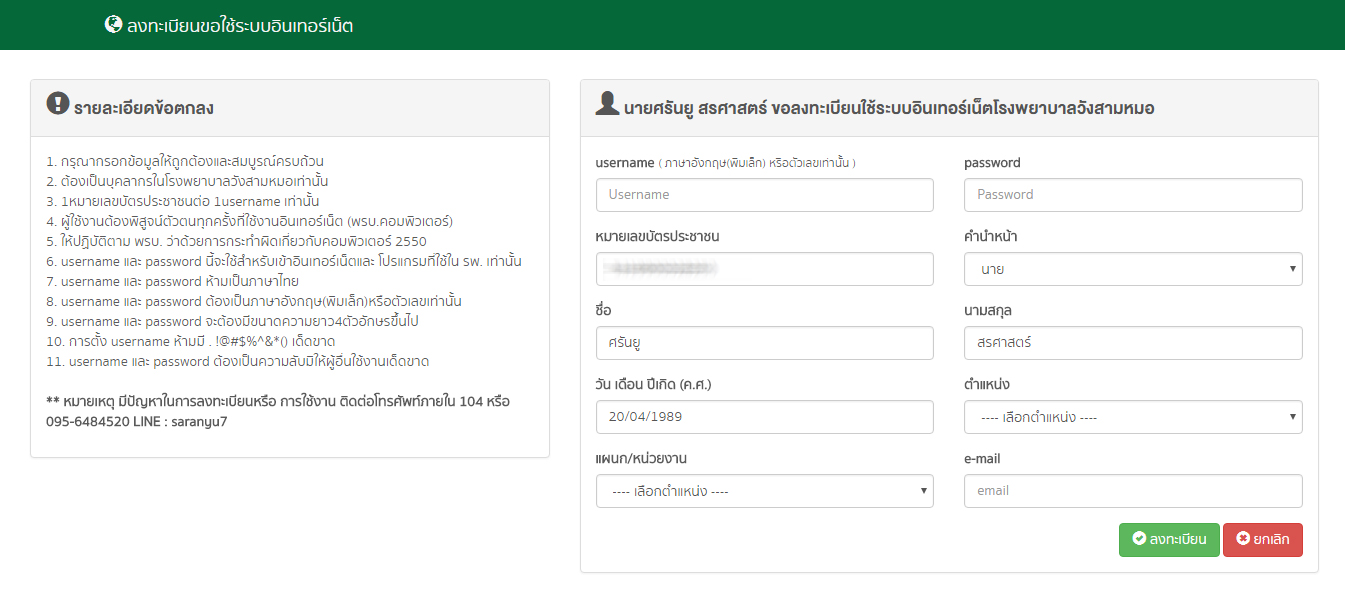The image size is (1345, 590).
Task: Click the user silhouette icon in form heading
Action: [607, 104]
